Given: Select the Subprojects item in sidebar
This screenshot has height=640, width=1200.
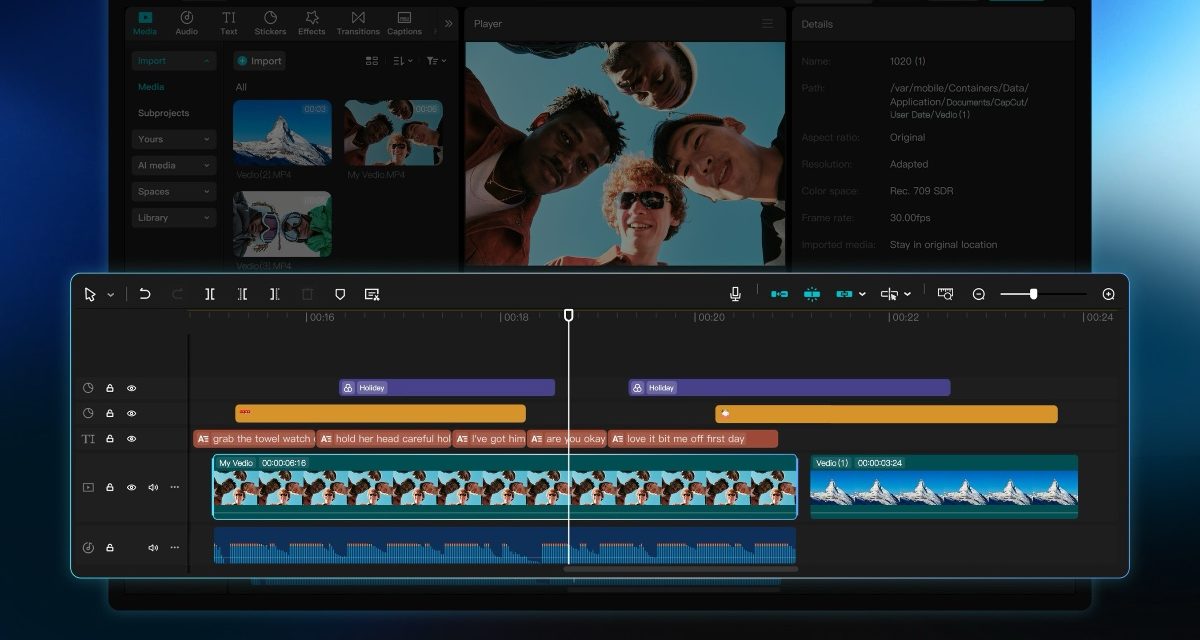Looking at the screenshot, I should [163, 113].
